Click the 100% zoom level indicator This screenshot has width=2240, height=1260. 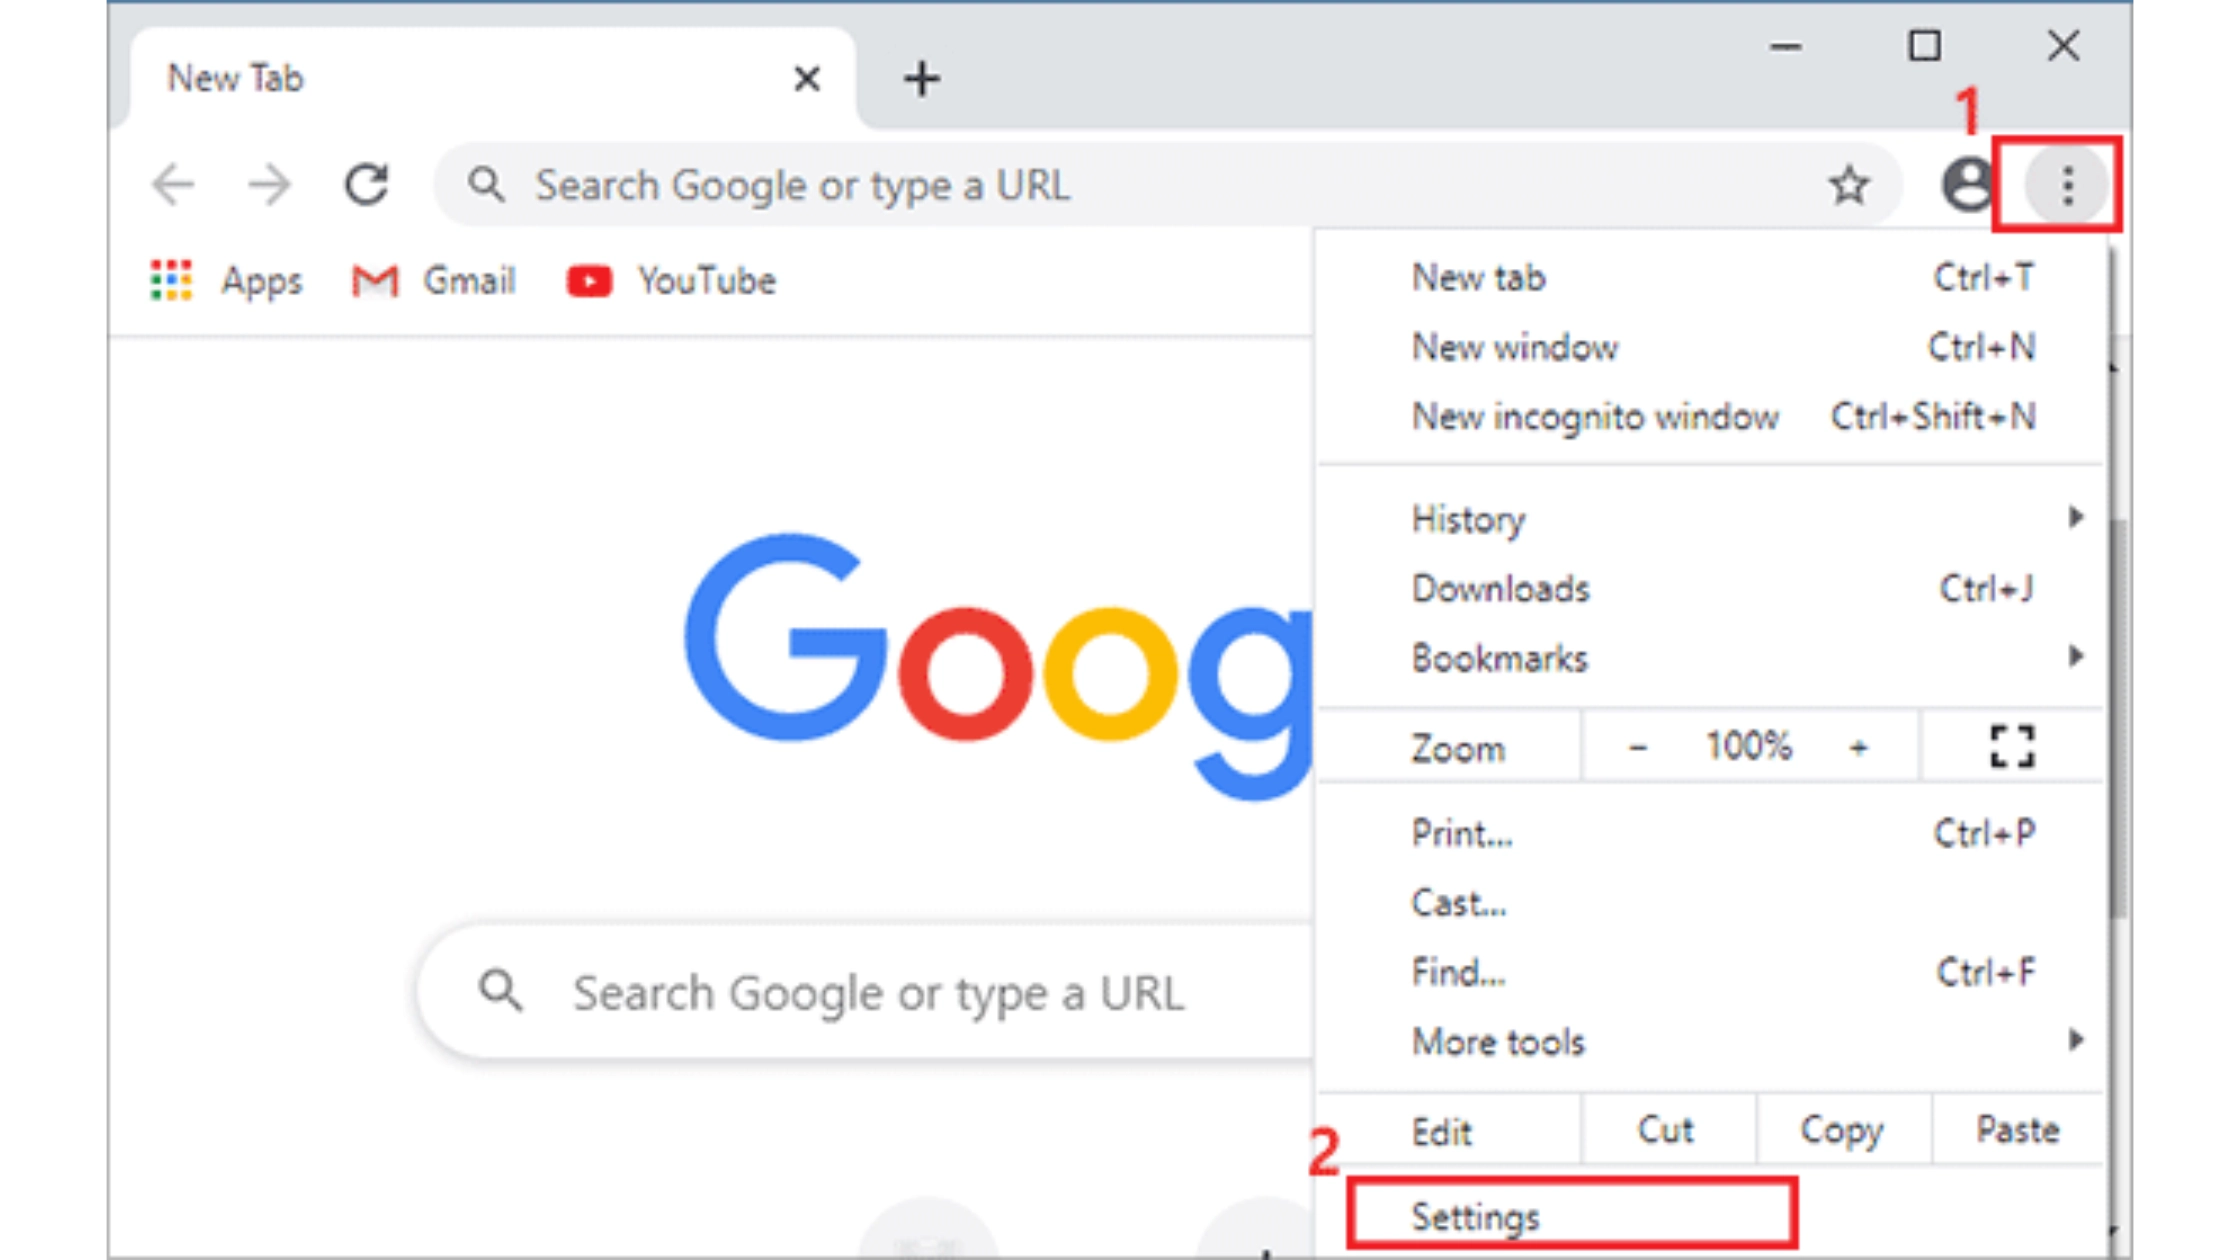tap(1748, 746)
